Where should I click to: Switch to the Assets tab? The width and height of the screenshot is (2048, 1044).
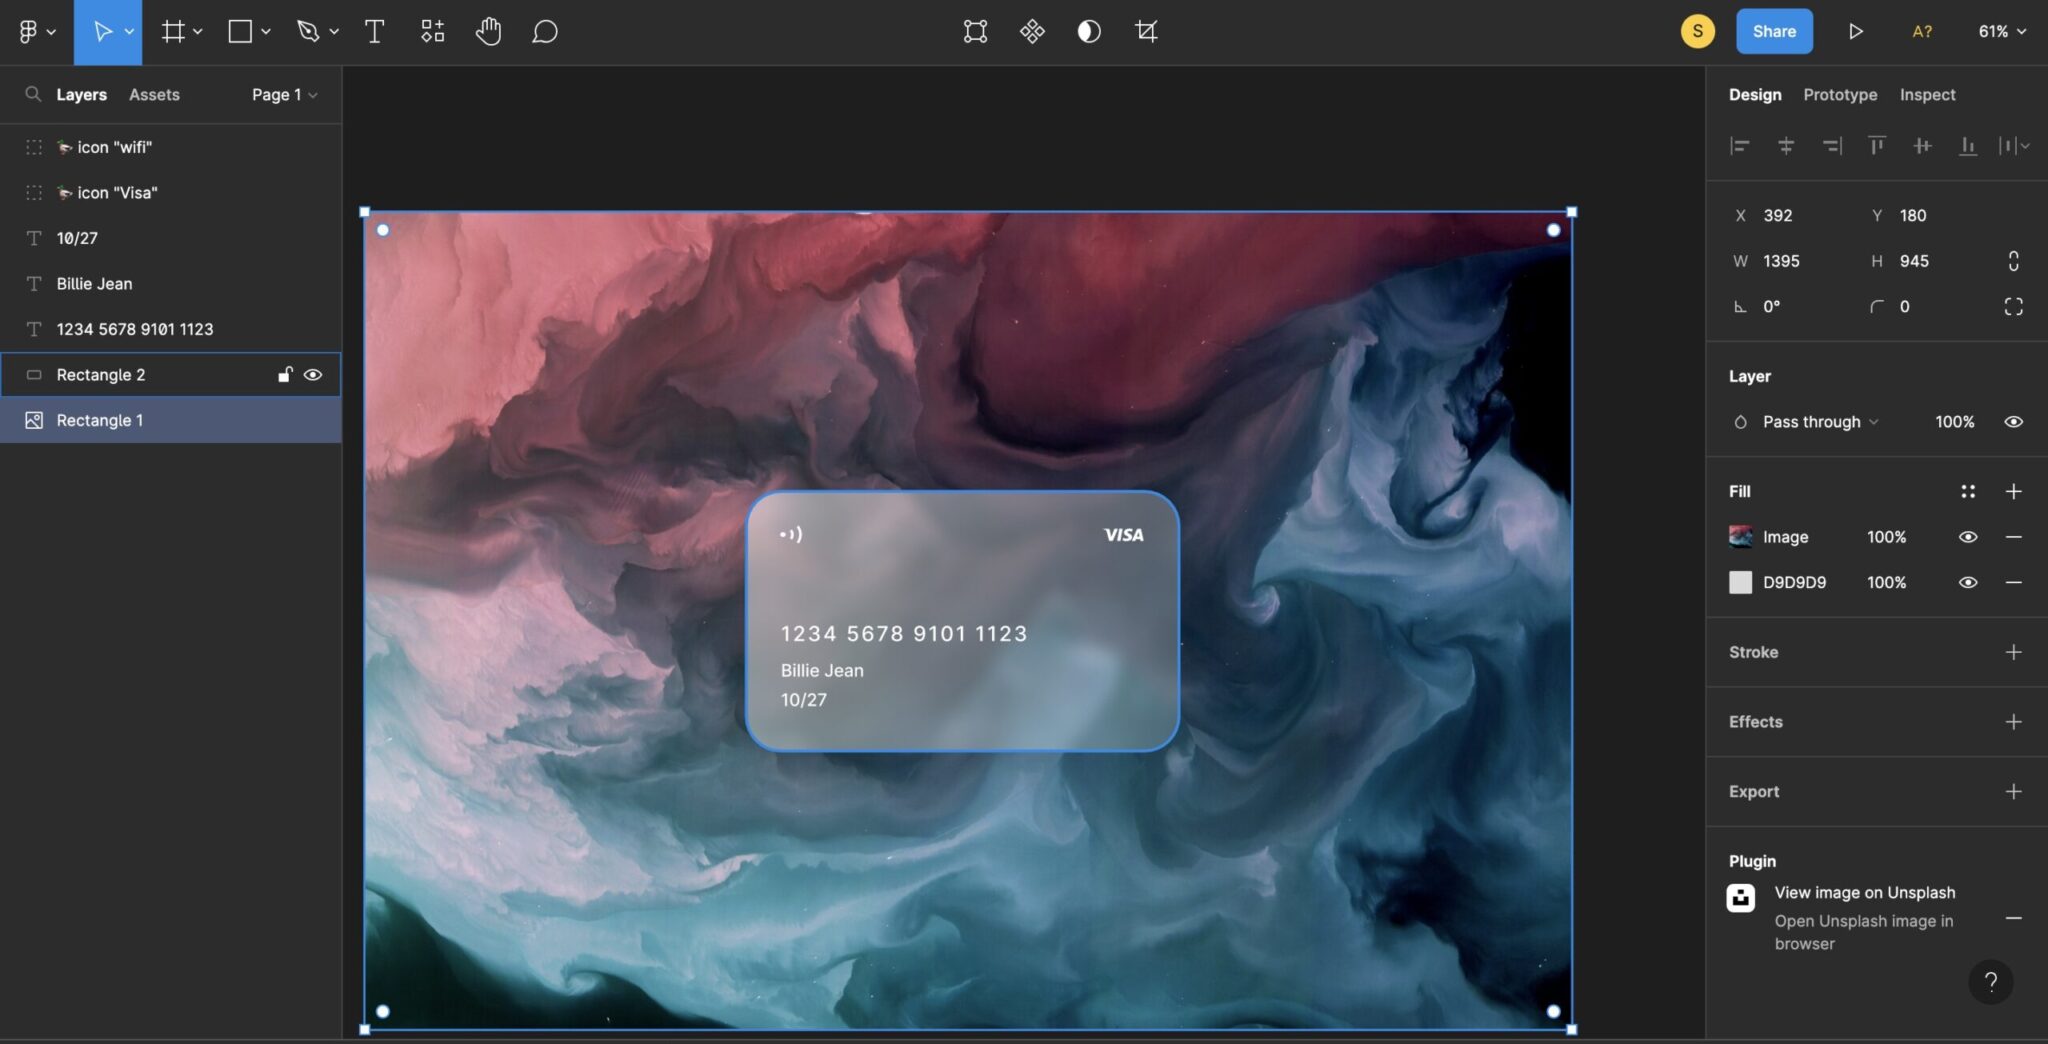154,94
